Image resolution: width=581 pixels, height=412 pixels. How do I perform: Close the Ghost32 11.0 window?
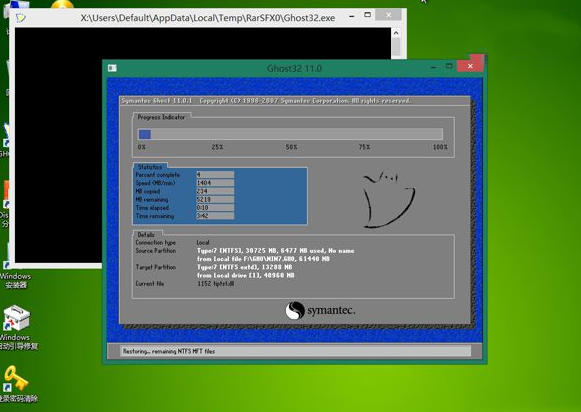(x=470, y=66)
